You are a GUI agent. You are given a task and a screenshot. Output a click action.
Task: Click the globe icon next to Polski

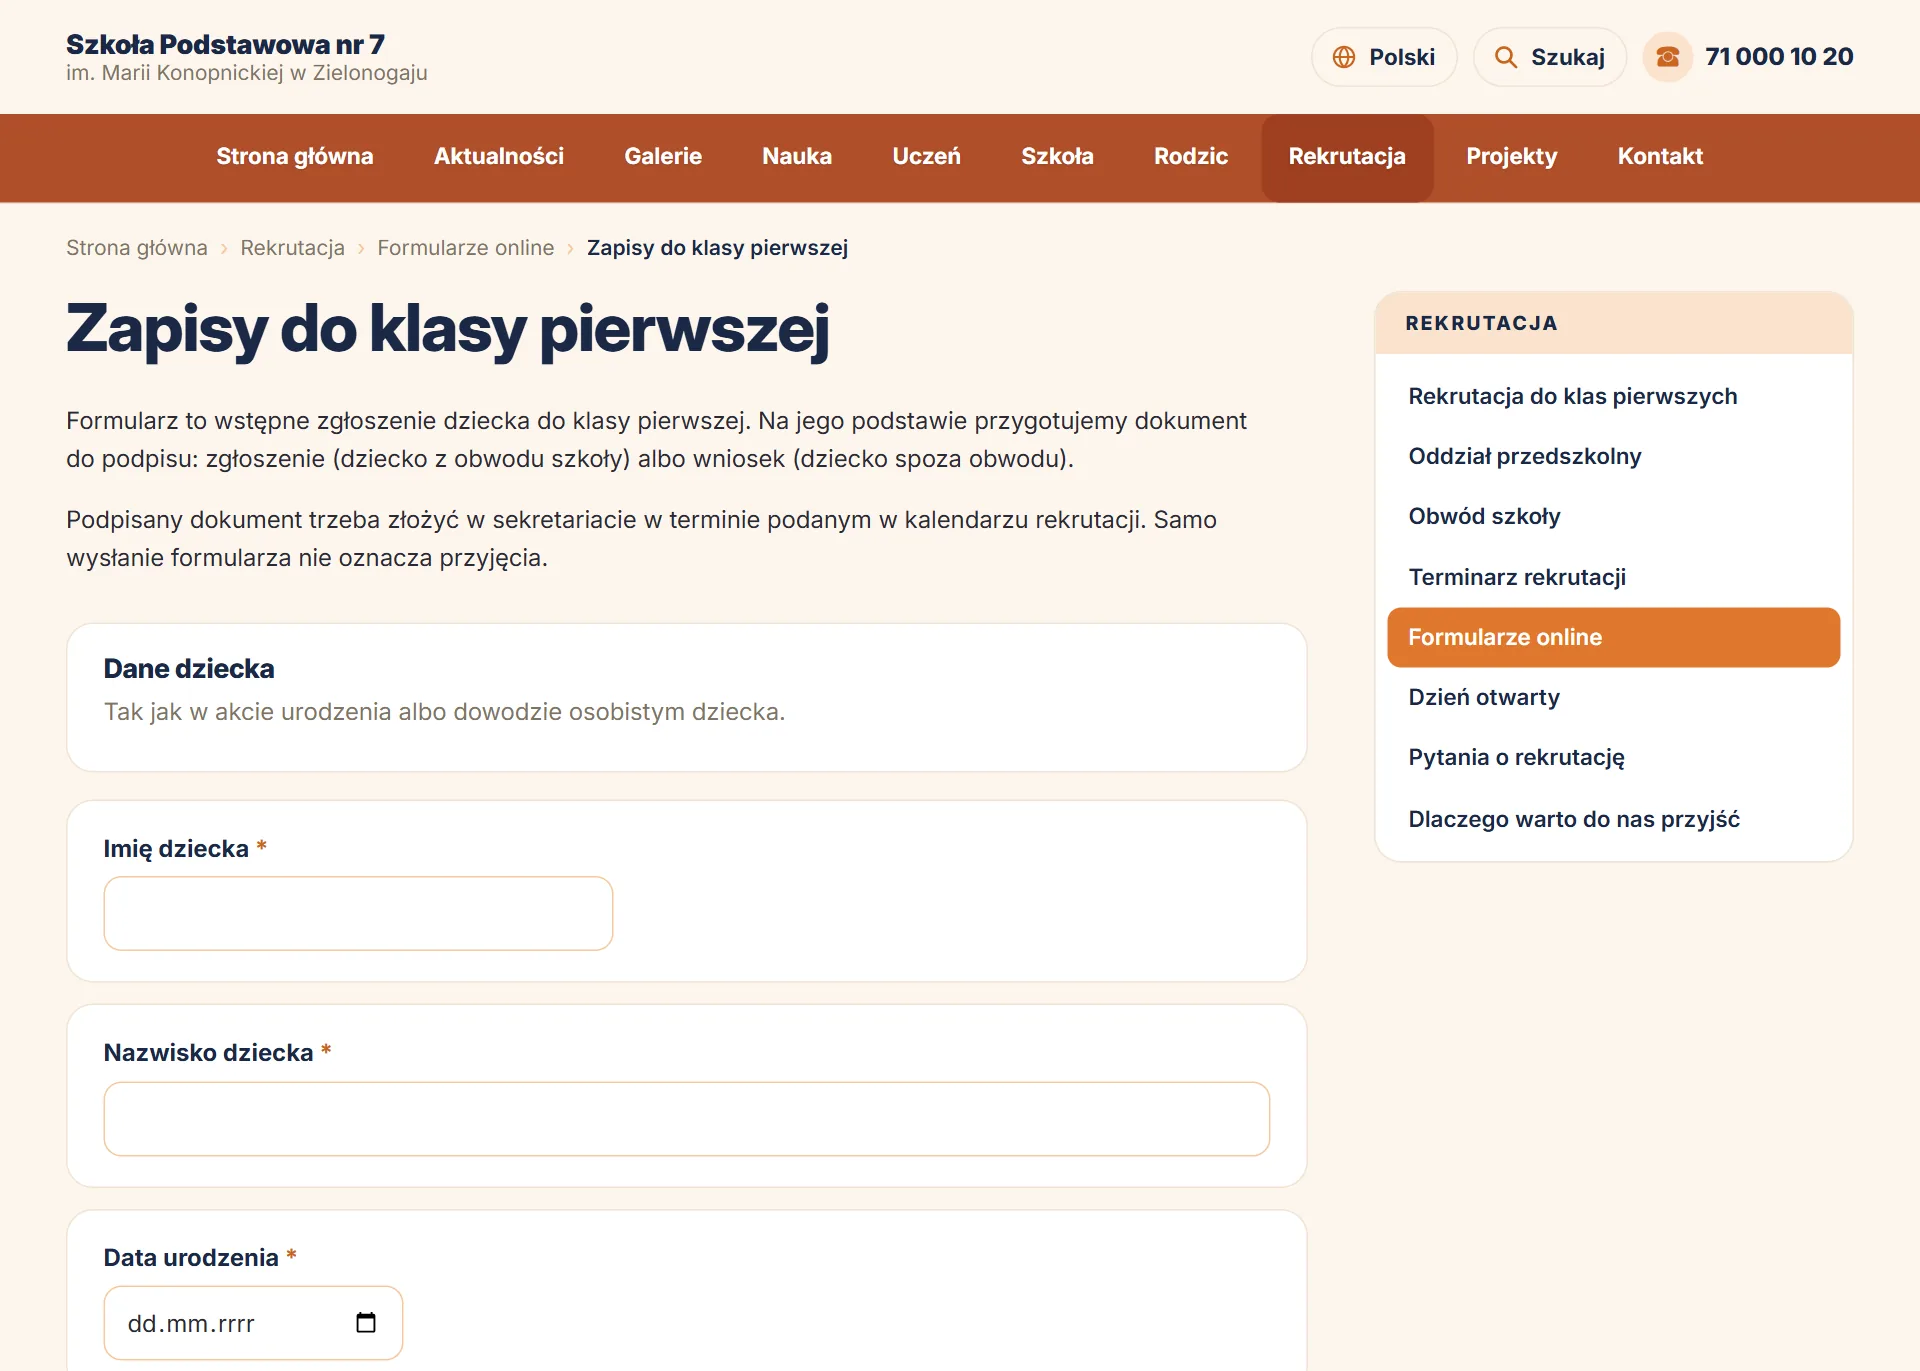pyautogui.click(x=1344, y=57)
